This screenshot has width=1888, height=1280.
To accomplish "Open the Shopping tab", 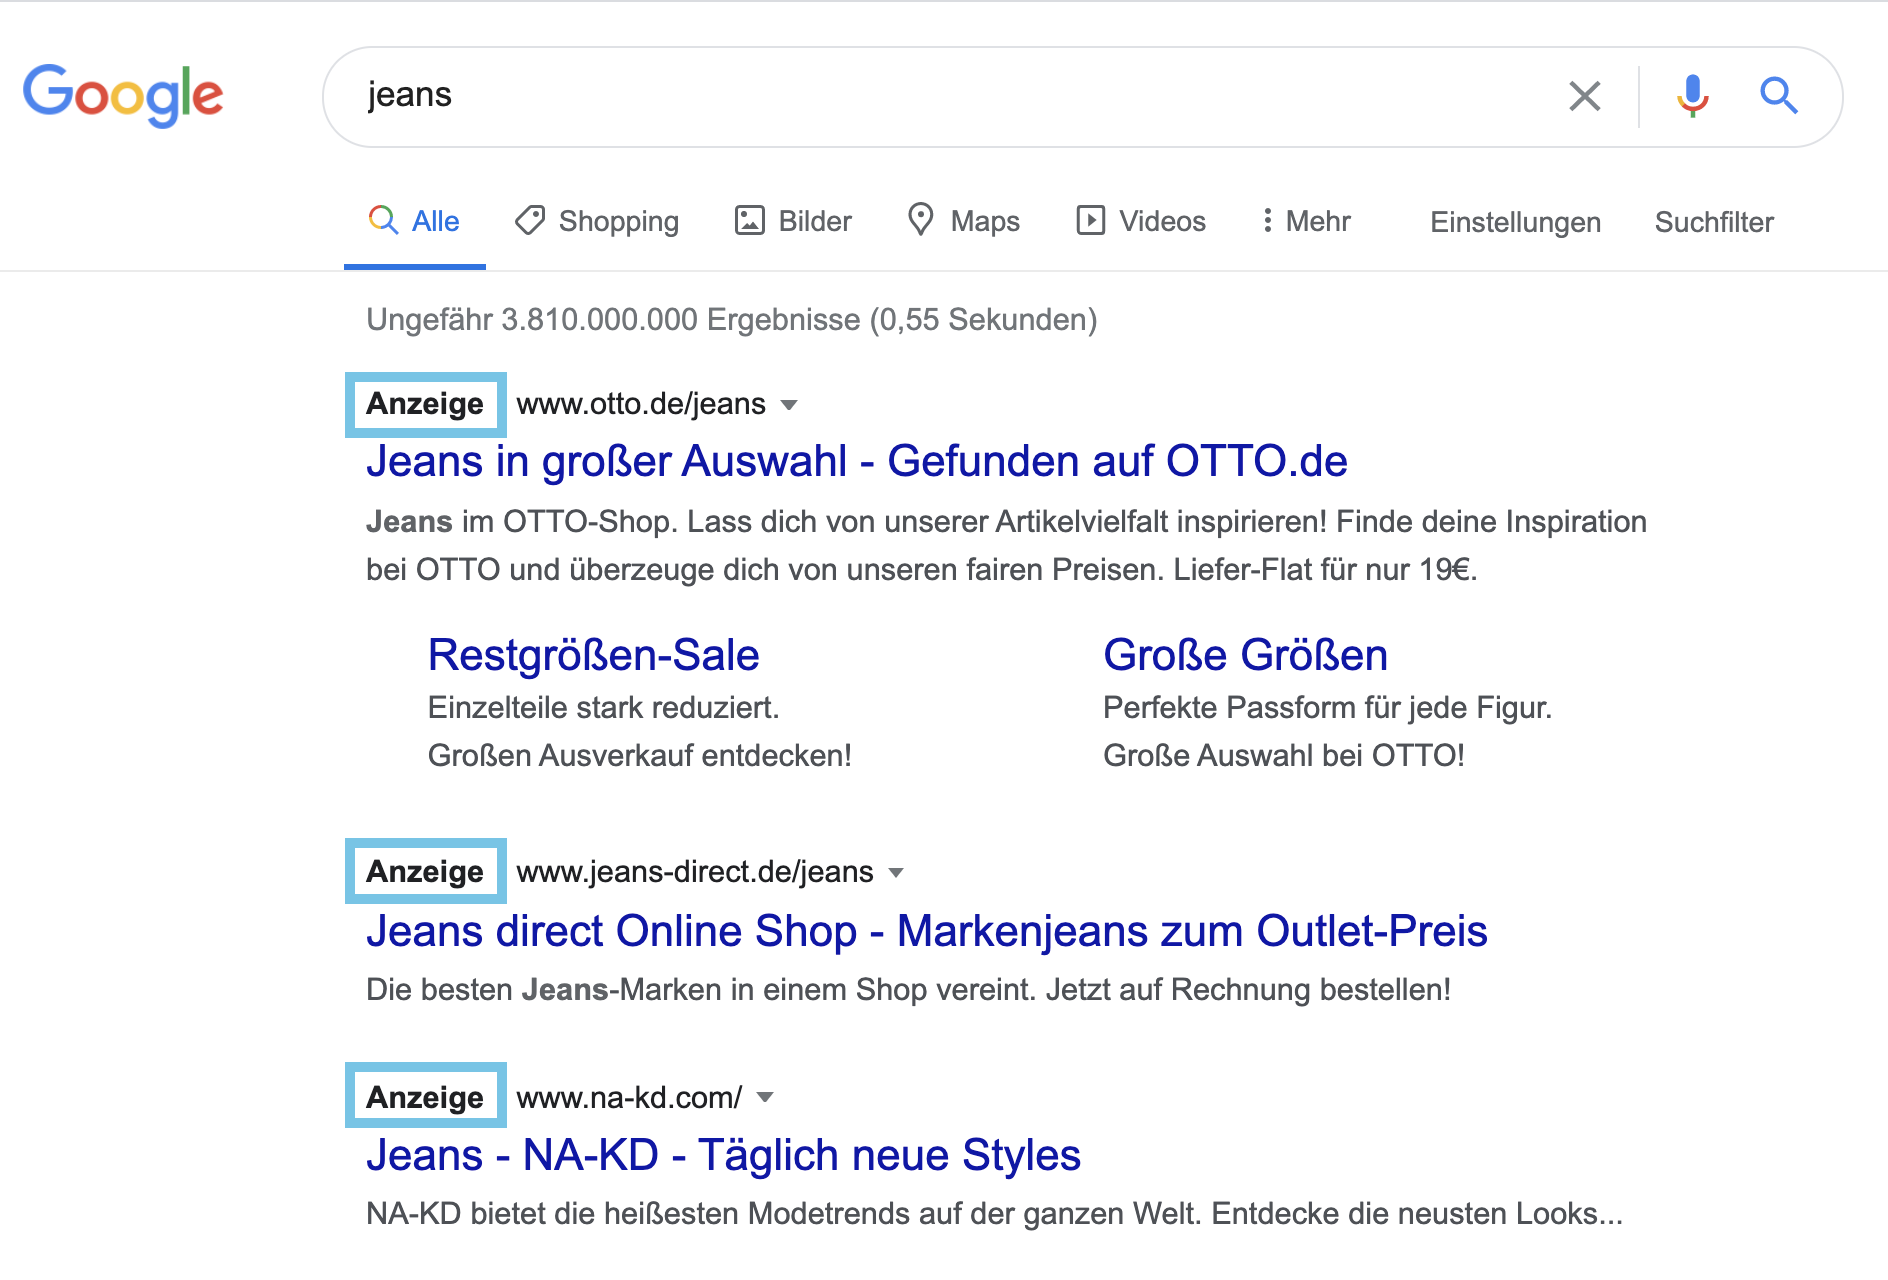I will pyautogui.click(x=597, y=221).
